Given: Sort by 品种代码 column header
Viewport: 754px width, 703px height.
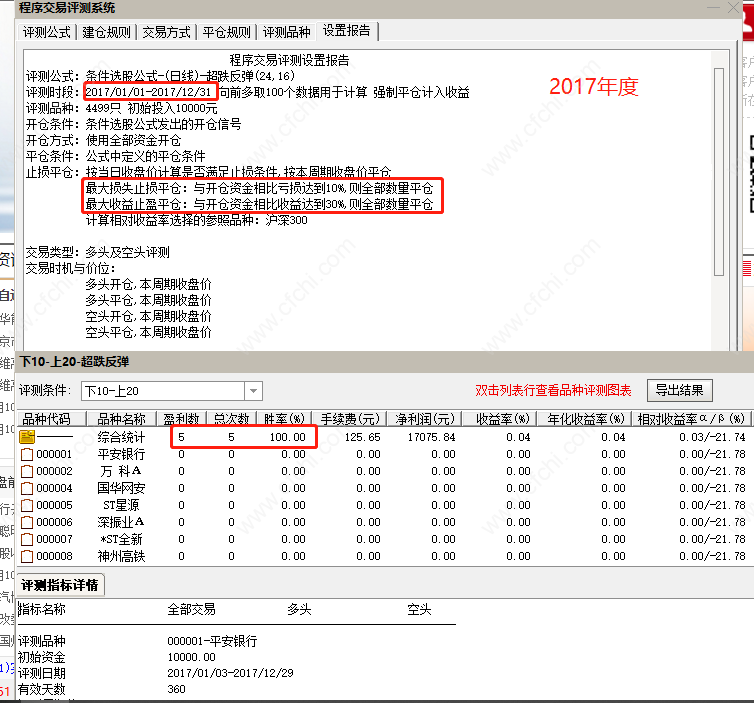Looking at the screenshot, I should point(51,419).
